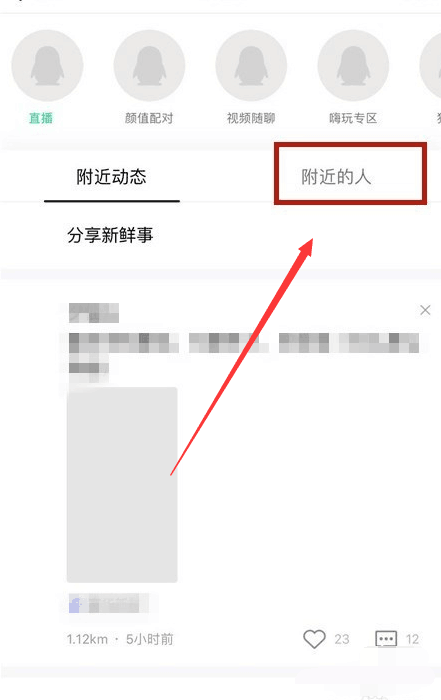Tap the blurred tag below the image
The height and width of the screenshot is (700, 441).
pyautogui.click(x=104, y=603)
